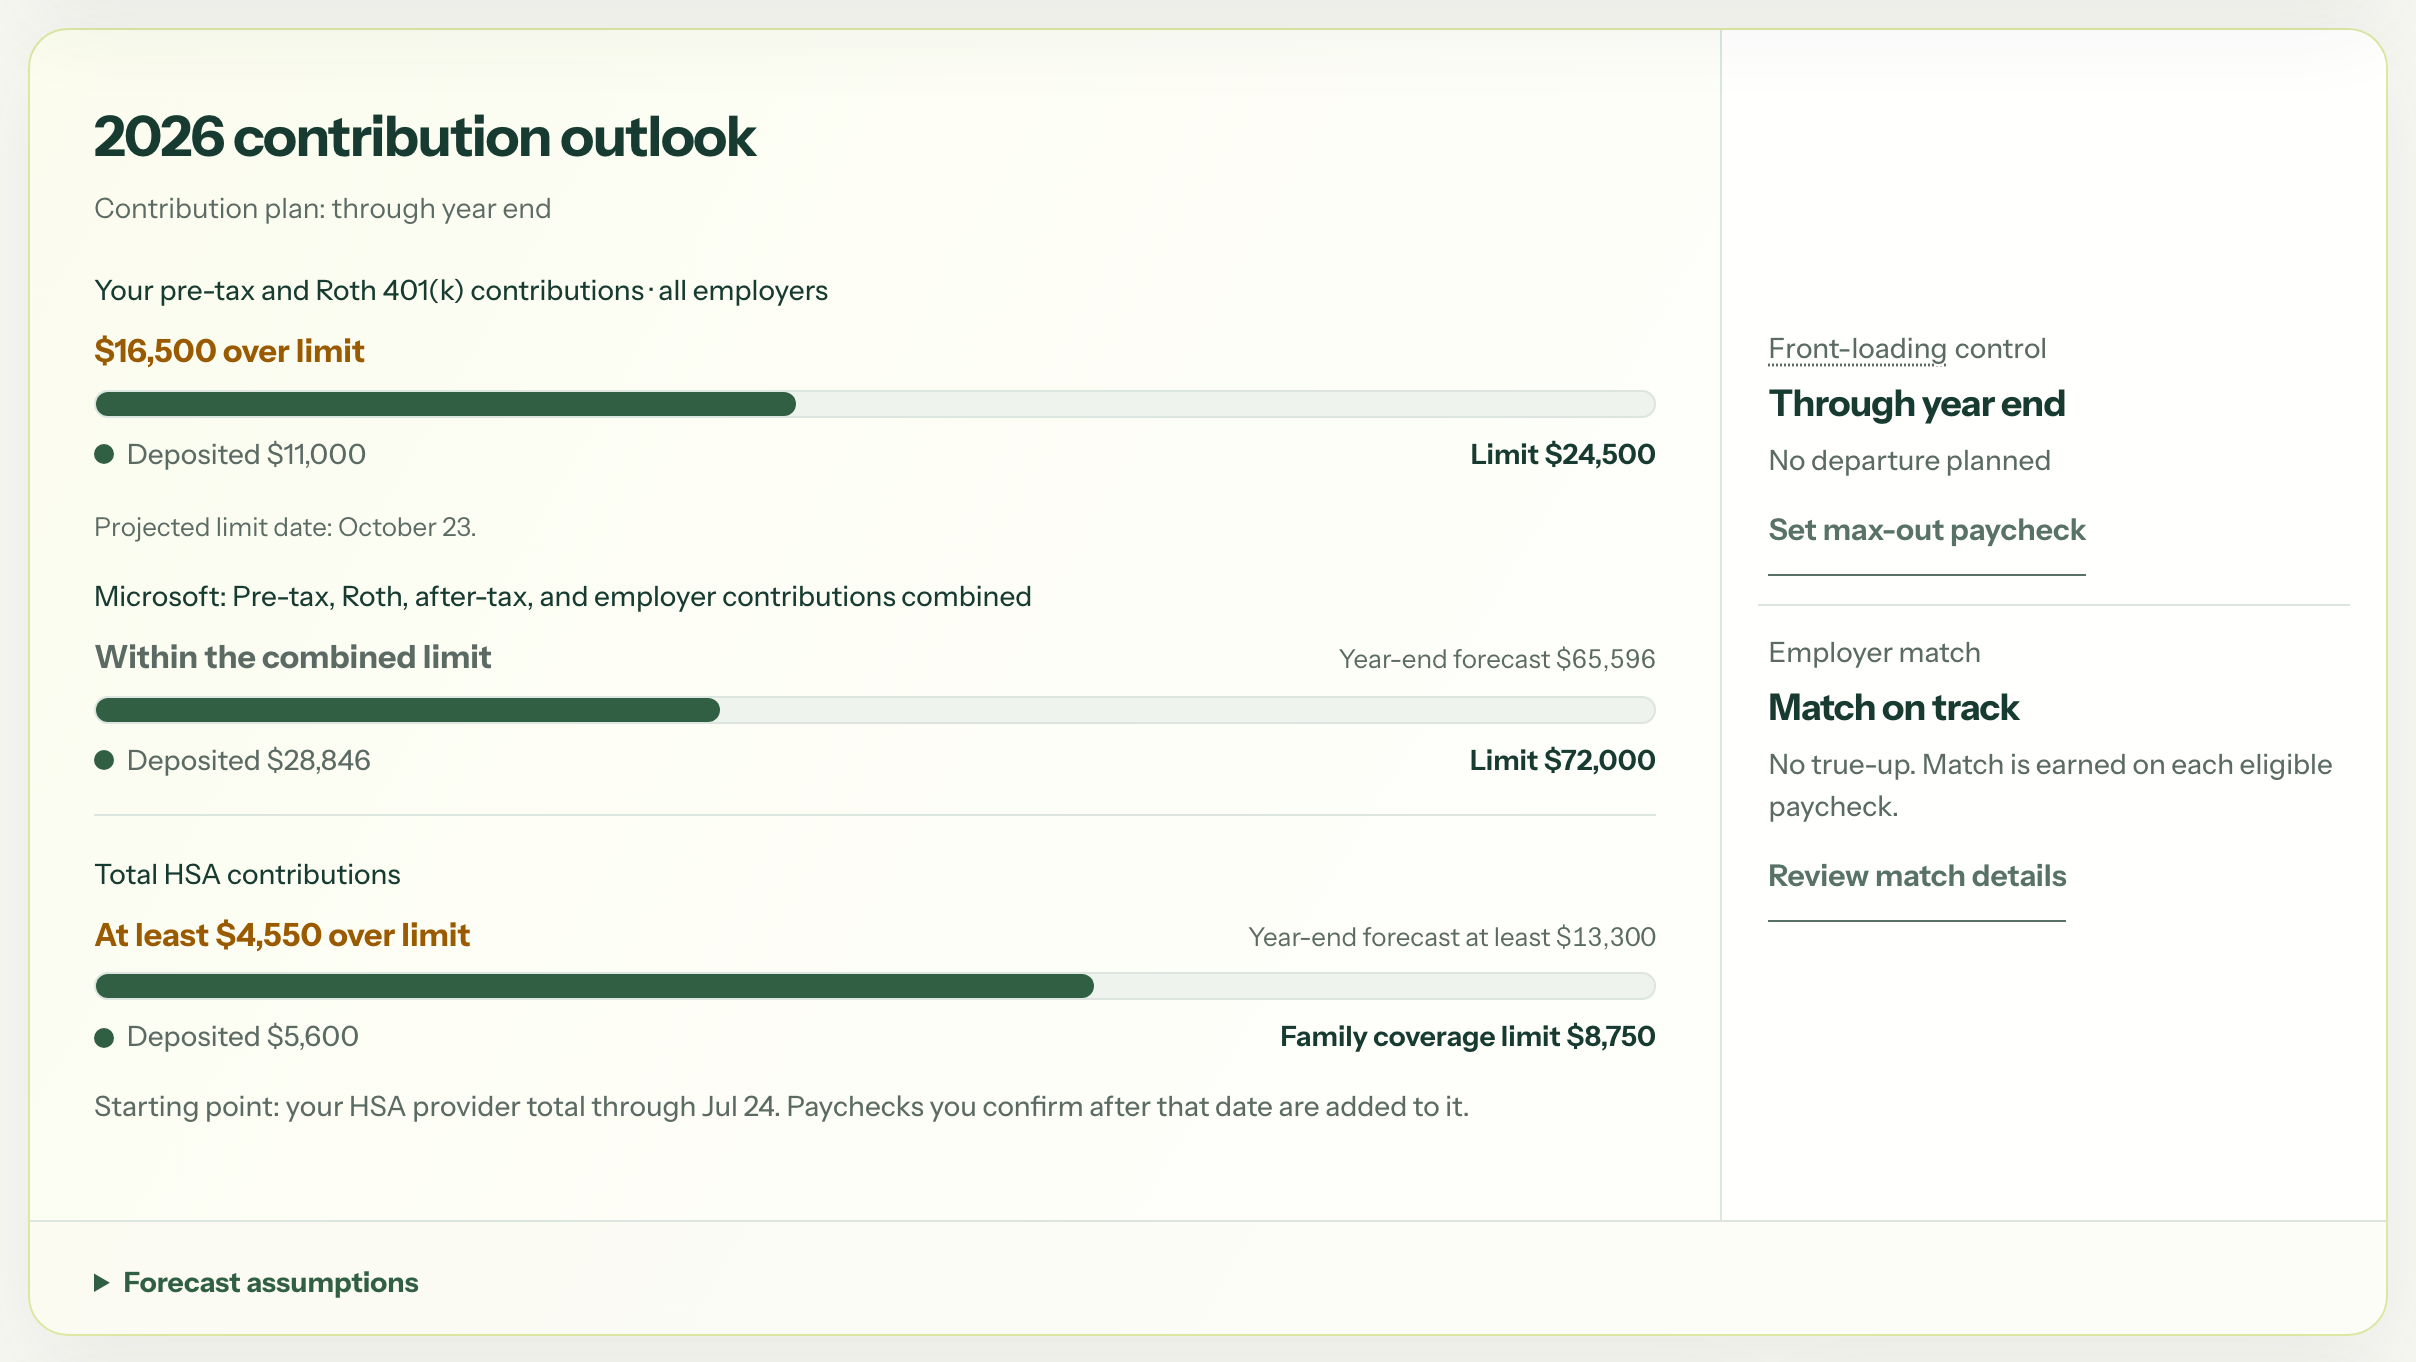Click the 401(k) contributions progress bar

coord(875,404)
